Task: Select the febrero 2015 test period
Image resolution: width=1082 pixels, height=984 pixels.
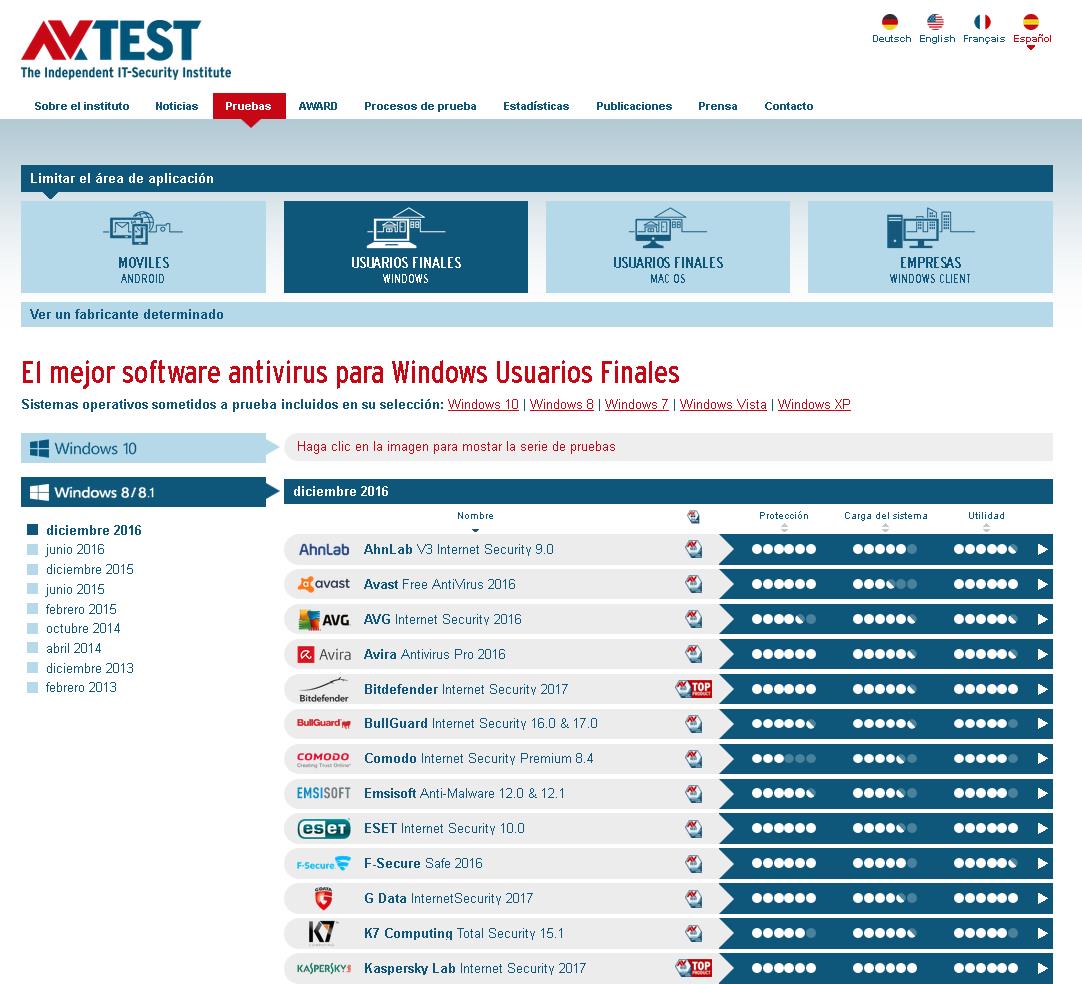Action: pyautogui.click(x=81, y=609)
